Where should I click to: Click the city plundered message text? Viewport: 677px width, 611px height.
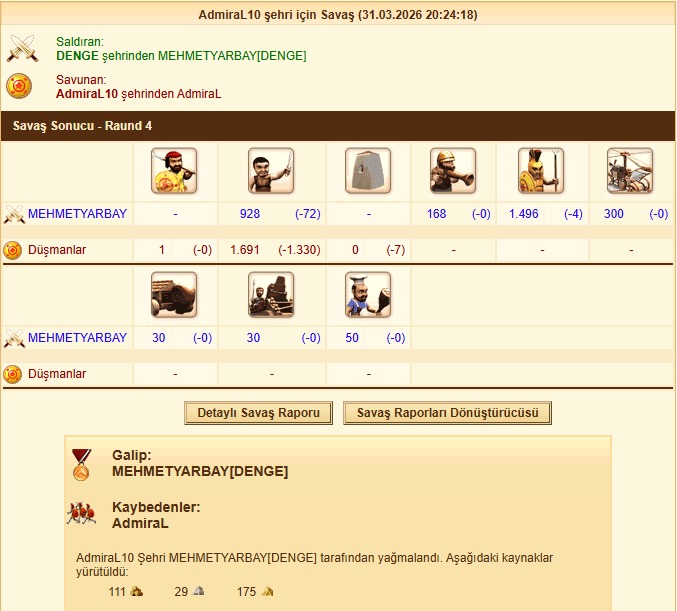click(x=314, y=564)
